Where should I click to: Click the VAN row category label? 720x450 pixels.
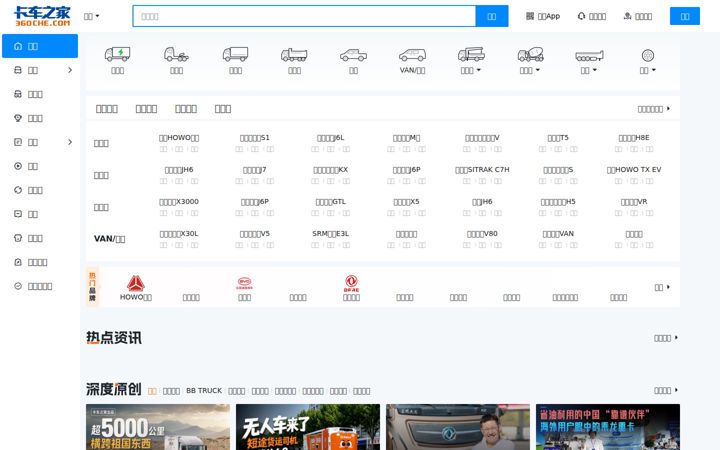tap(109, 239)
